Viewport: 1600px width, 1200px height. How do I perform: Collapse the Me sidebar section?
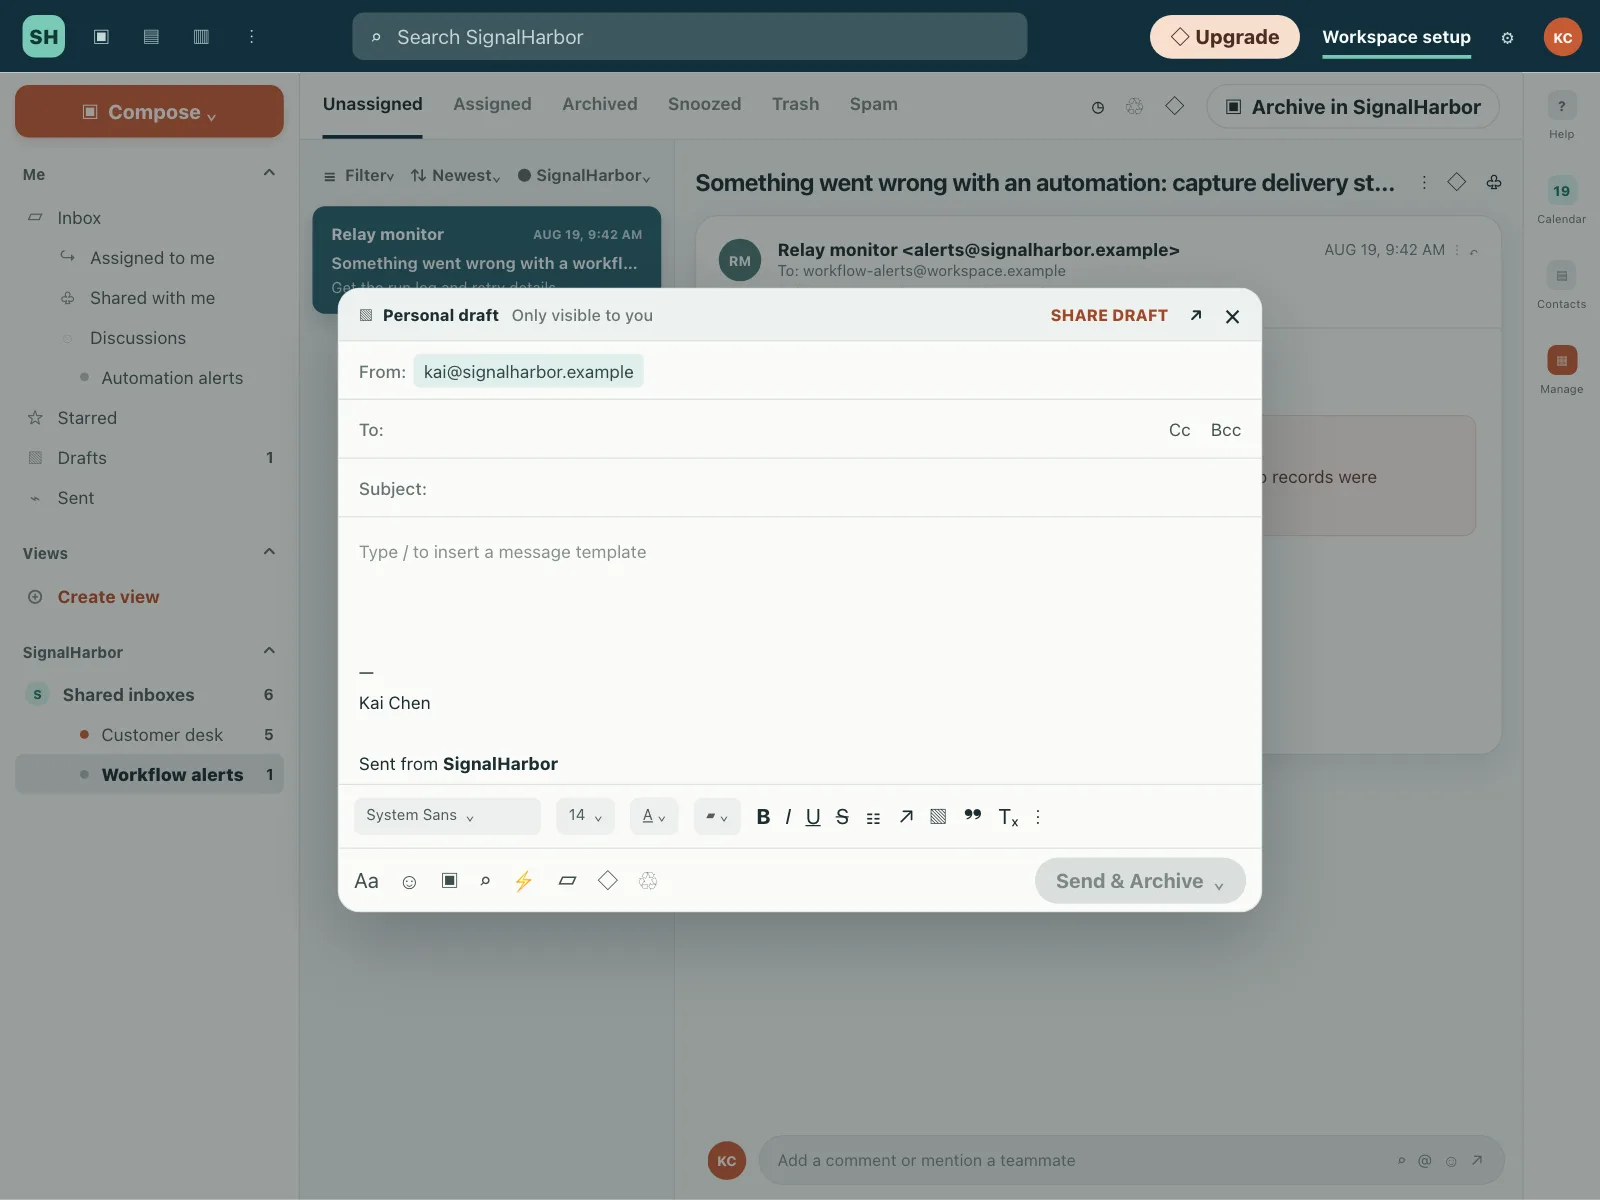[x=269, y=173]
